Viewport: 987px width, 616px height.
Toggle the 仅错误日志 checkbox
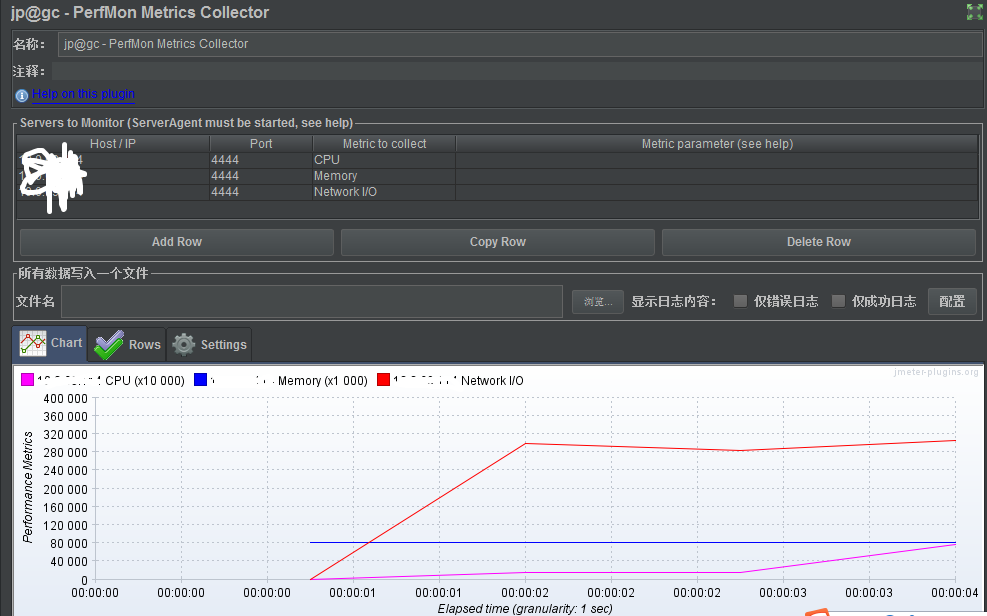tap(740, 301)
